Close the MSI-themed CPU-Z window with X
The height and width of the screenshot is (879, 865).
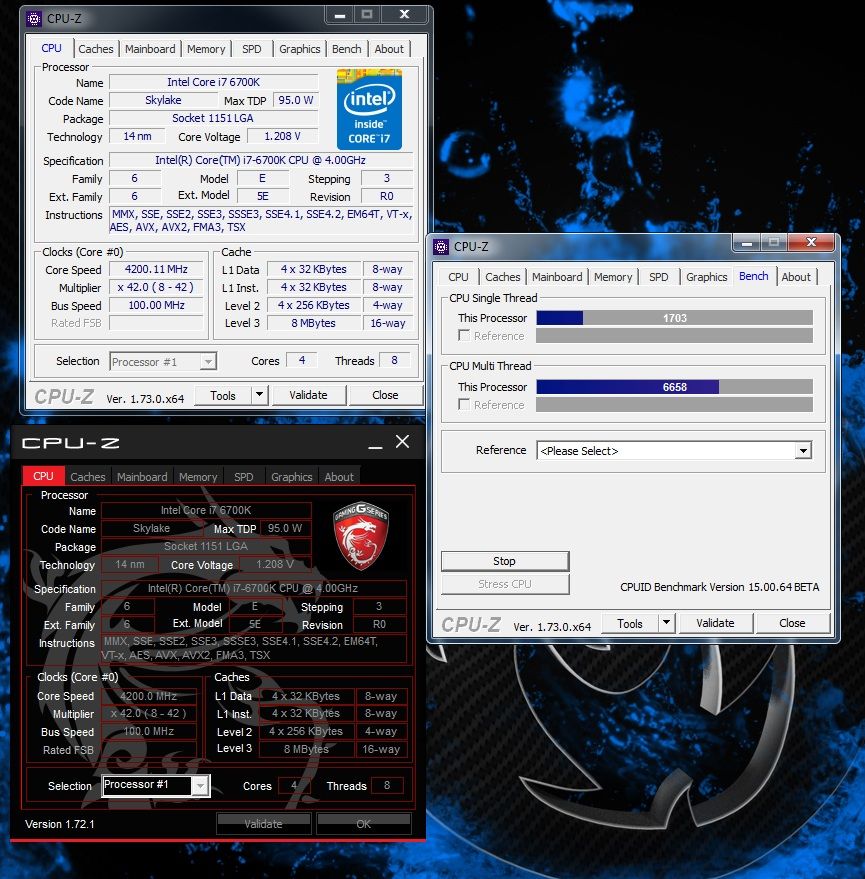[403, 442]
